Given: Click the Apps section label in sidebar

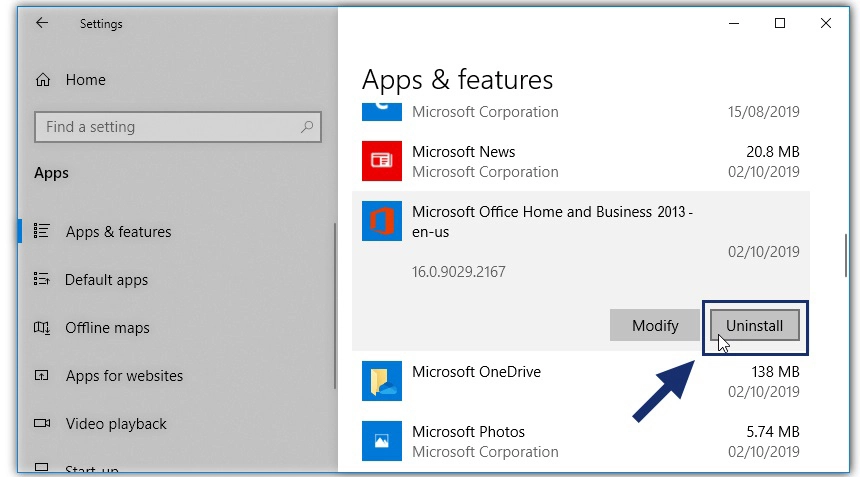Looking at the screenshot, I should (52, 173).
